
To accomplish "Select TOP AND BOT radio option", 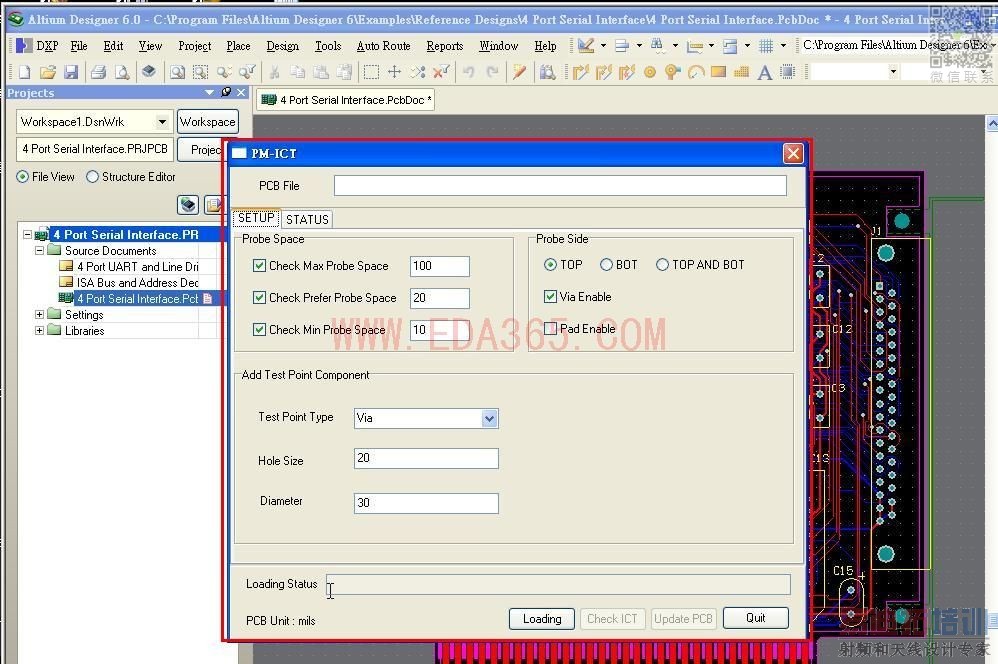I will pos(662,264).
